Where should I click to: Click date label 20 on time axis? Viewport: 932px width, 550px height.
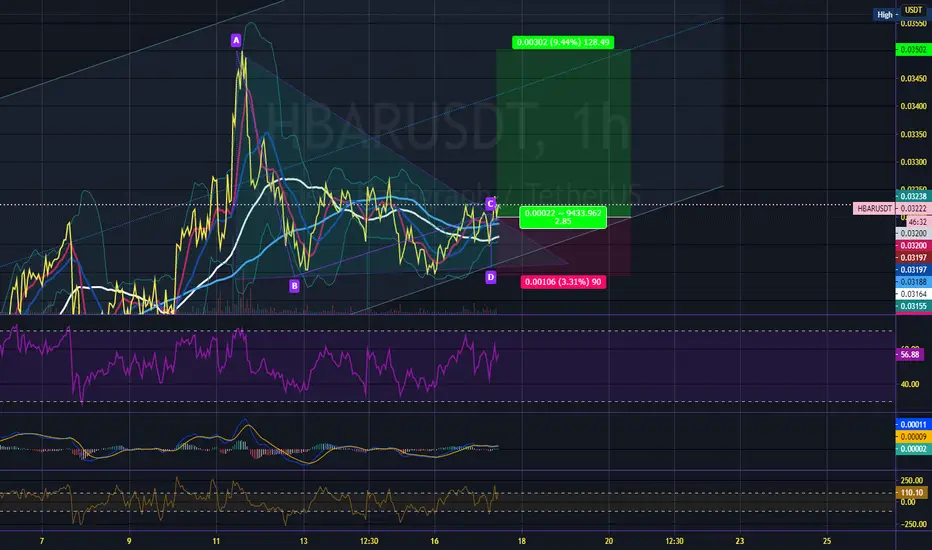pyautogui.click(x=609, y=541)
